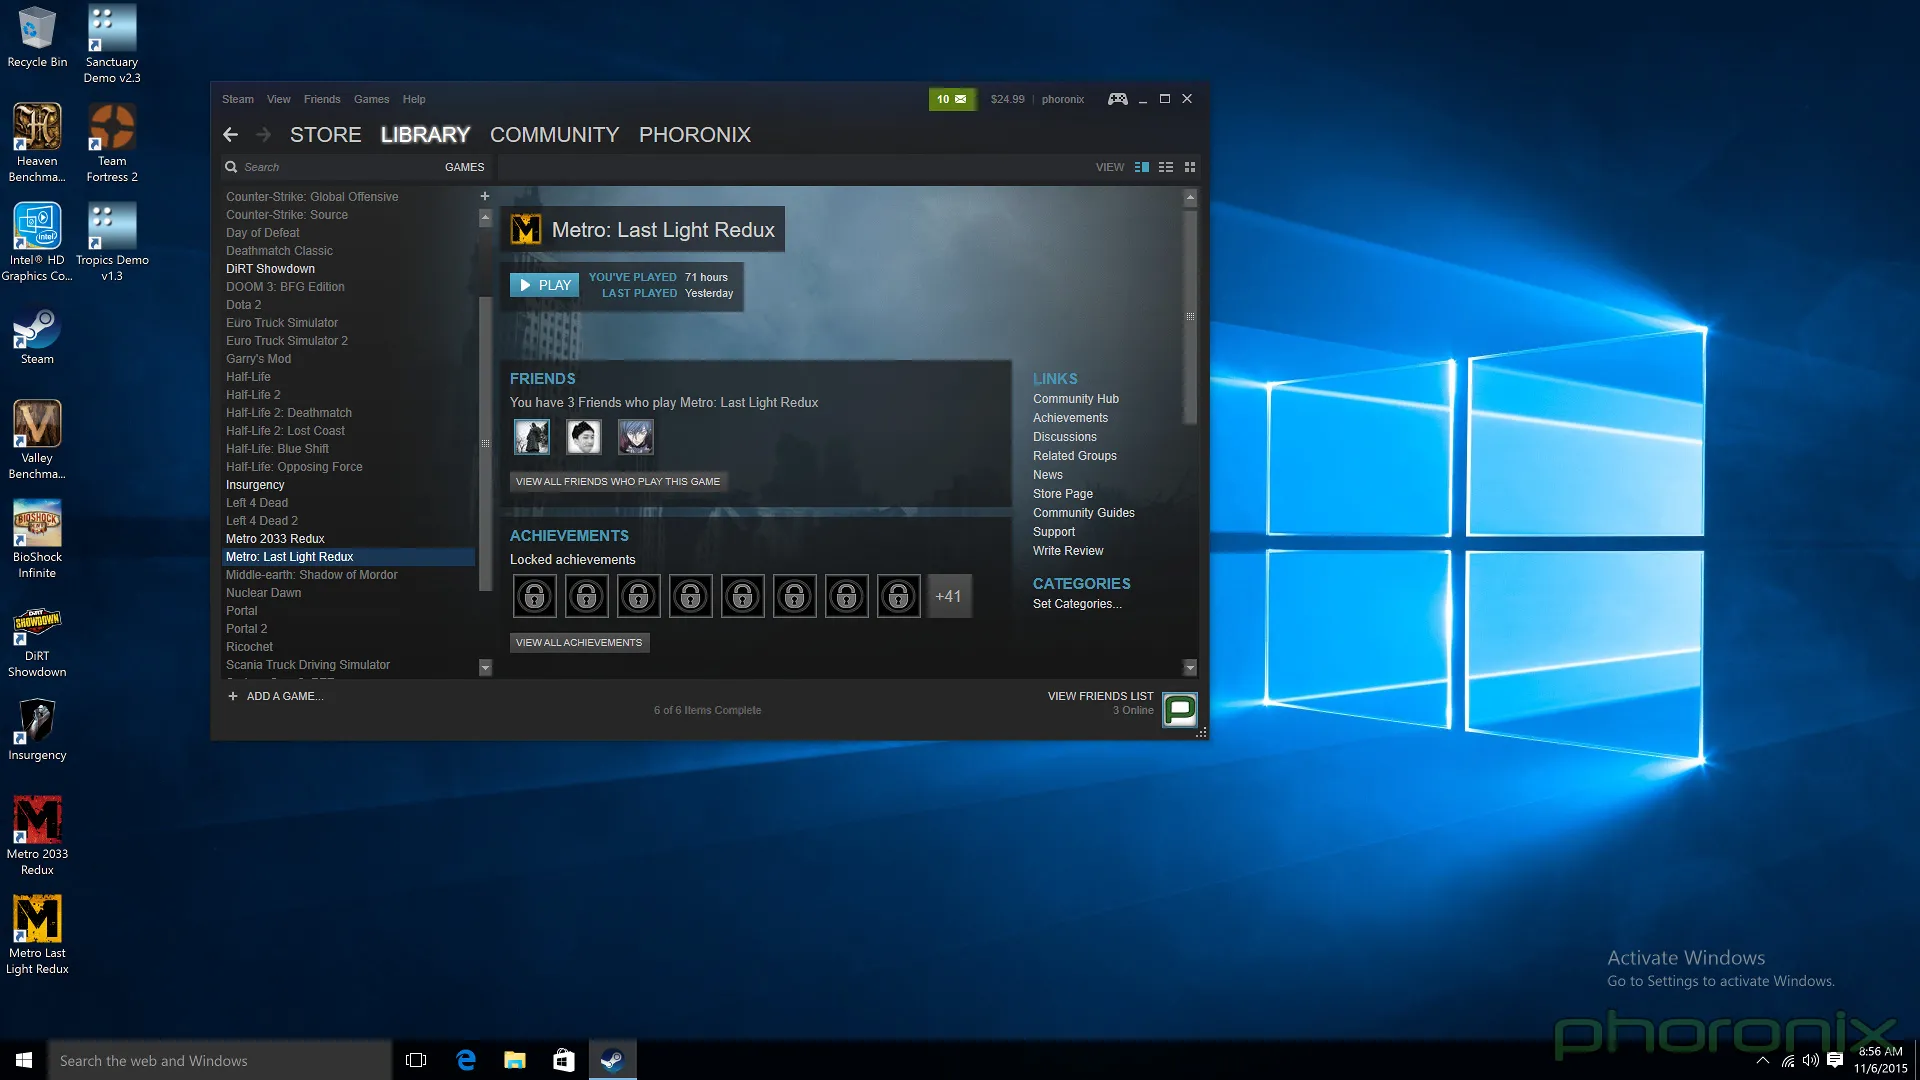Viewport: 1920px width, 1080px height.
Task: Switch to the COMMUNITY tab
Action: [x=554, y=134]
